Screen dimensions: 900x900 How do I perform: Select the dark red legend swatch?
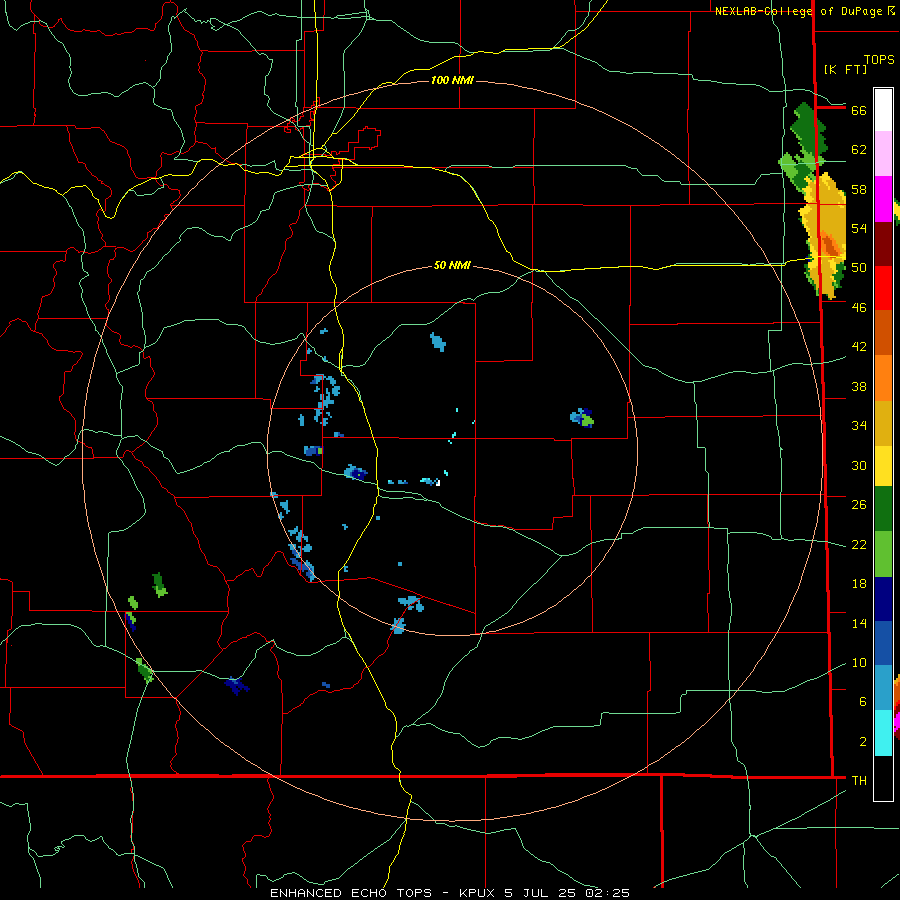pos(883,244)
